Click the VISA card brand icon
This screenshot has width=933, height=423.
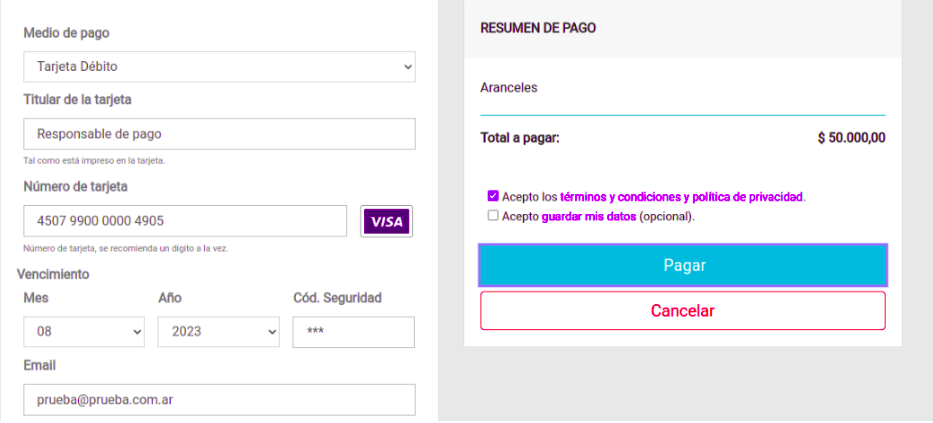[x=386, y=221]
